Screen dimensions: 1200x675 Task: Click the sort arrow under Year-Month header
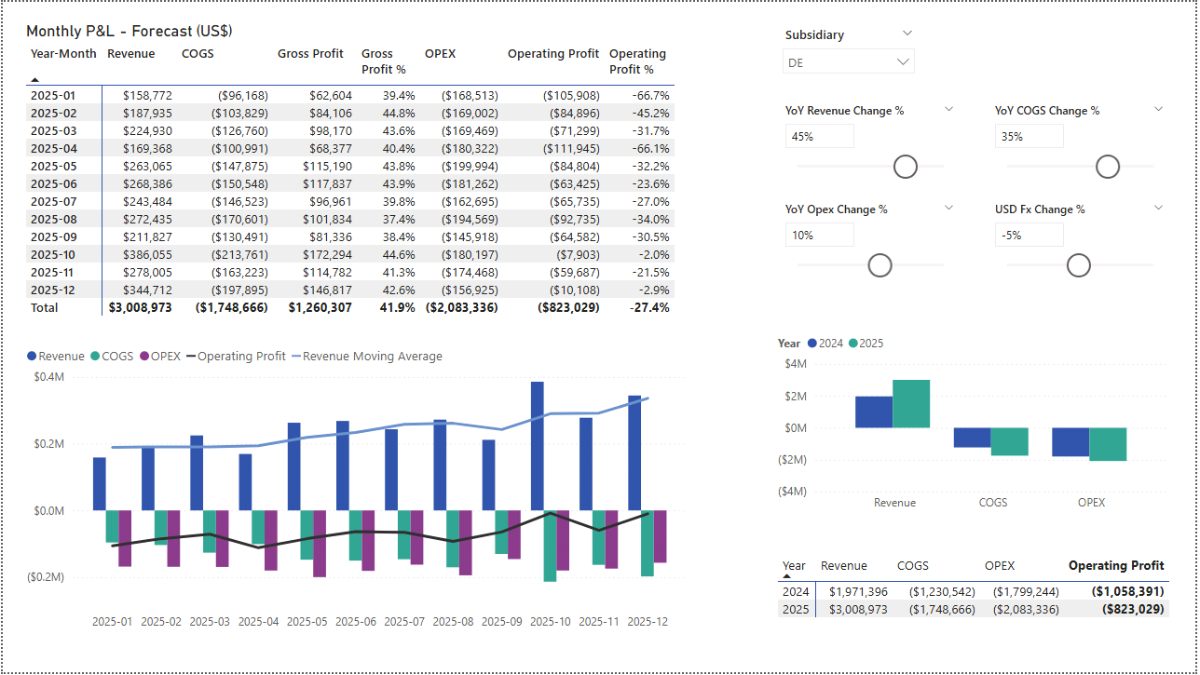35,78
